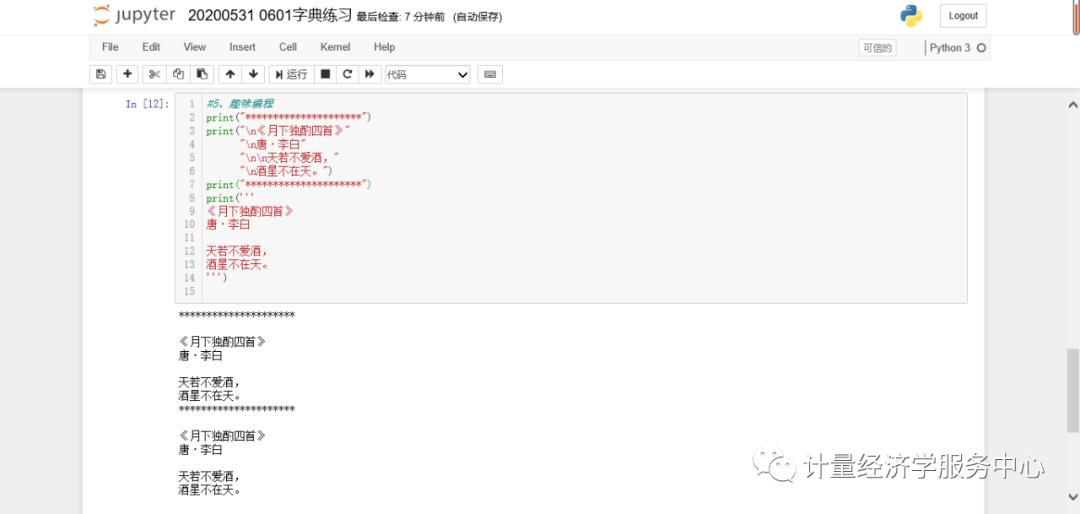Viewport: 1080px width, 514px height.
Task: Rename notebook title 20200531 0601字典练习
Action: point(270,15)
